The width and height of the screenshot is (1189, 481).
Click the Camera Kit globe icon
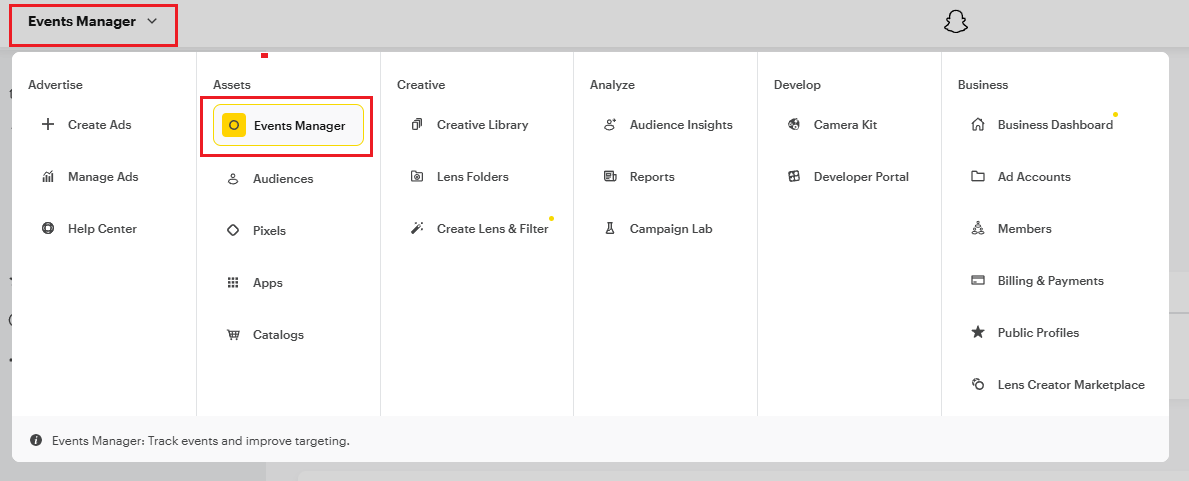tap(794, 124)
